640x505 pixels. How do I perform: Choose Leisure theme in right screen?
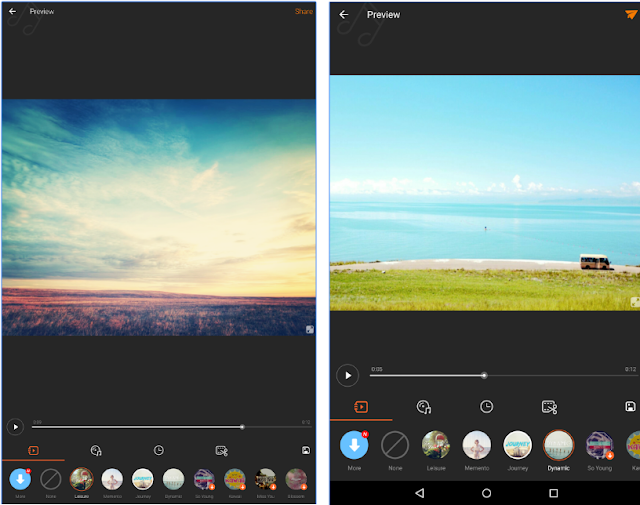(x=436, y=445)
